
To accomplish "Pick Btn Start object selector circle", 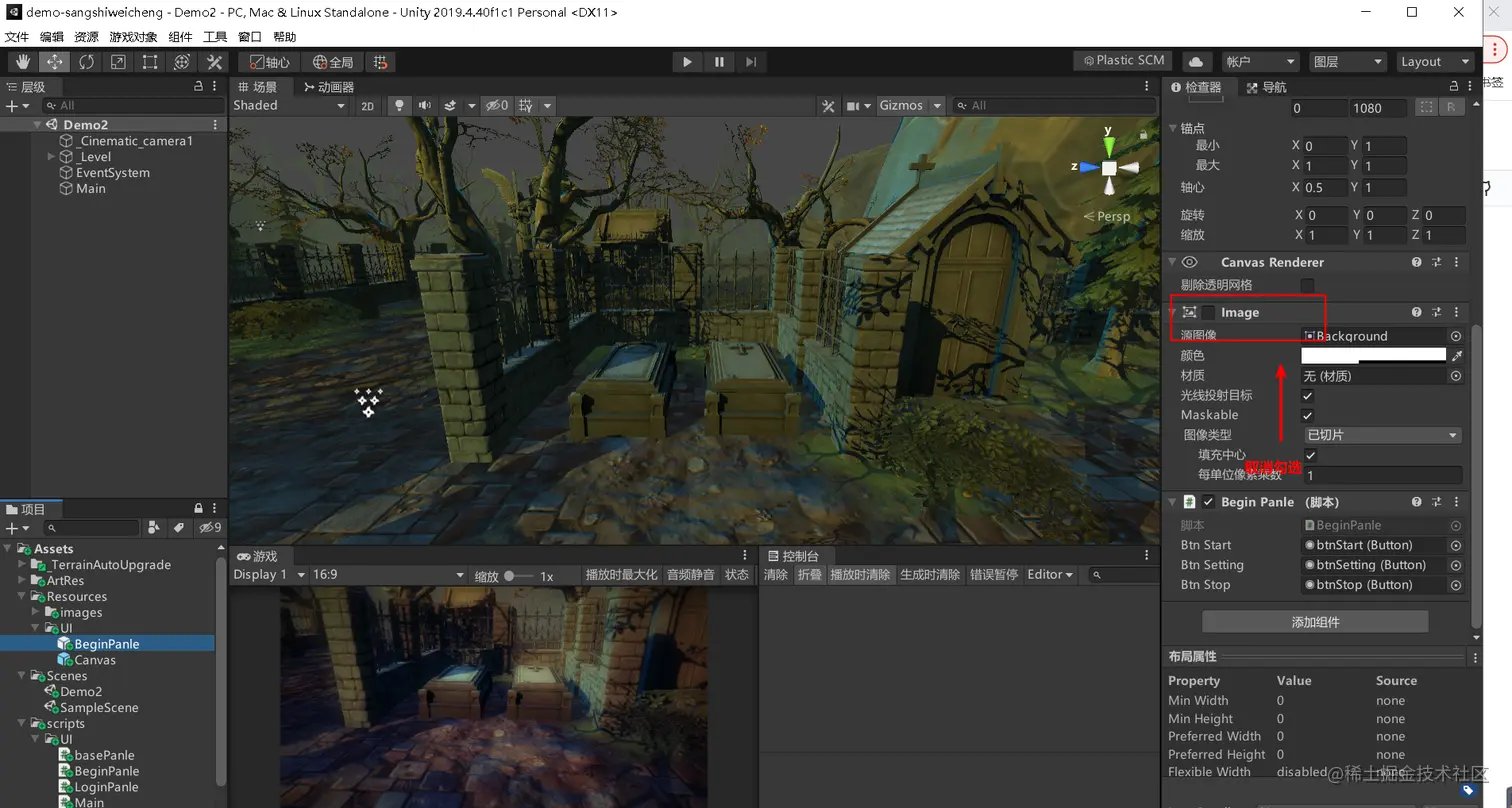I will click(1456, 545).
